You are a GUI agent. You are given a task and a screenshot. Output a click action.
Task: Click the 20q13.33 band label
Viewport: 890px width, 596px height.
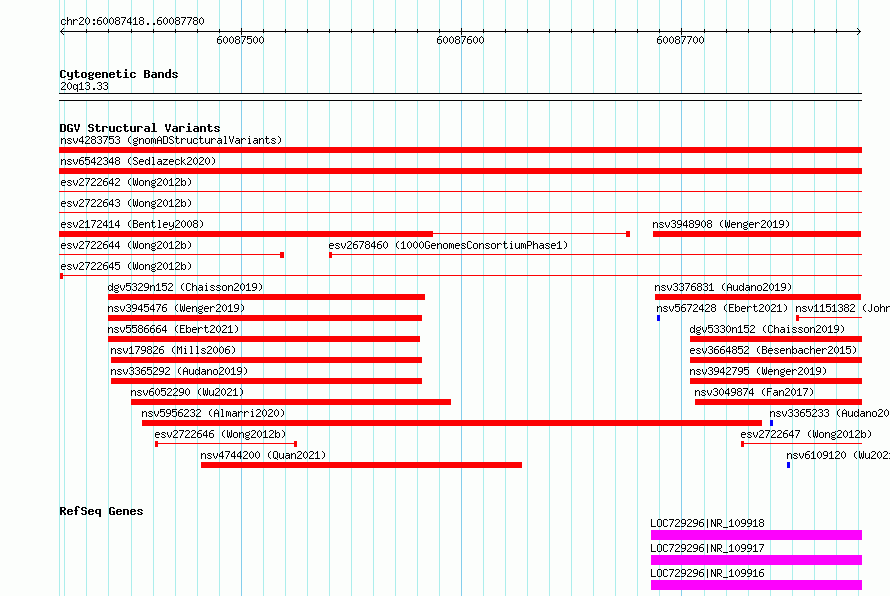click(x=84, y=86)
